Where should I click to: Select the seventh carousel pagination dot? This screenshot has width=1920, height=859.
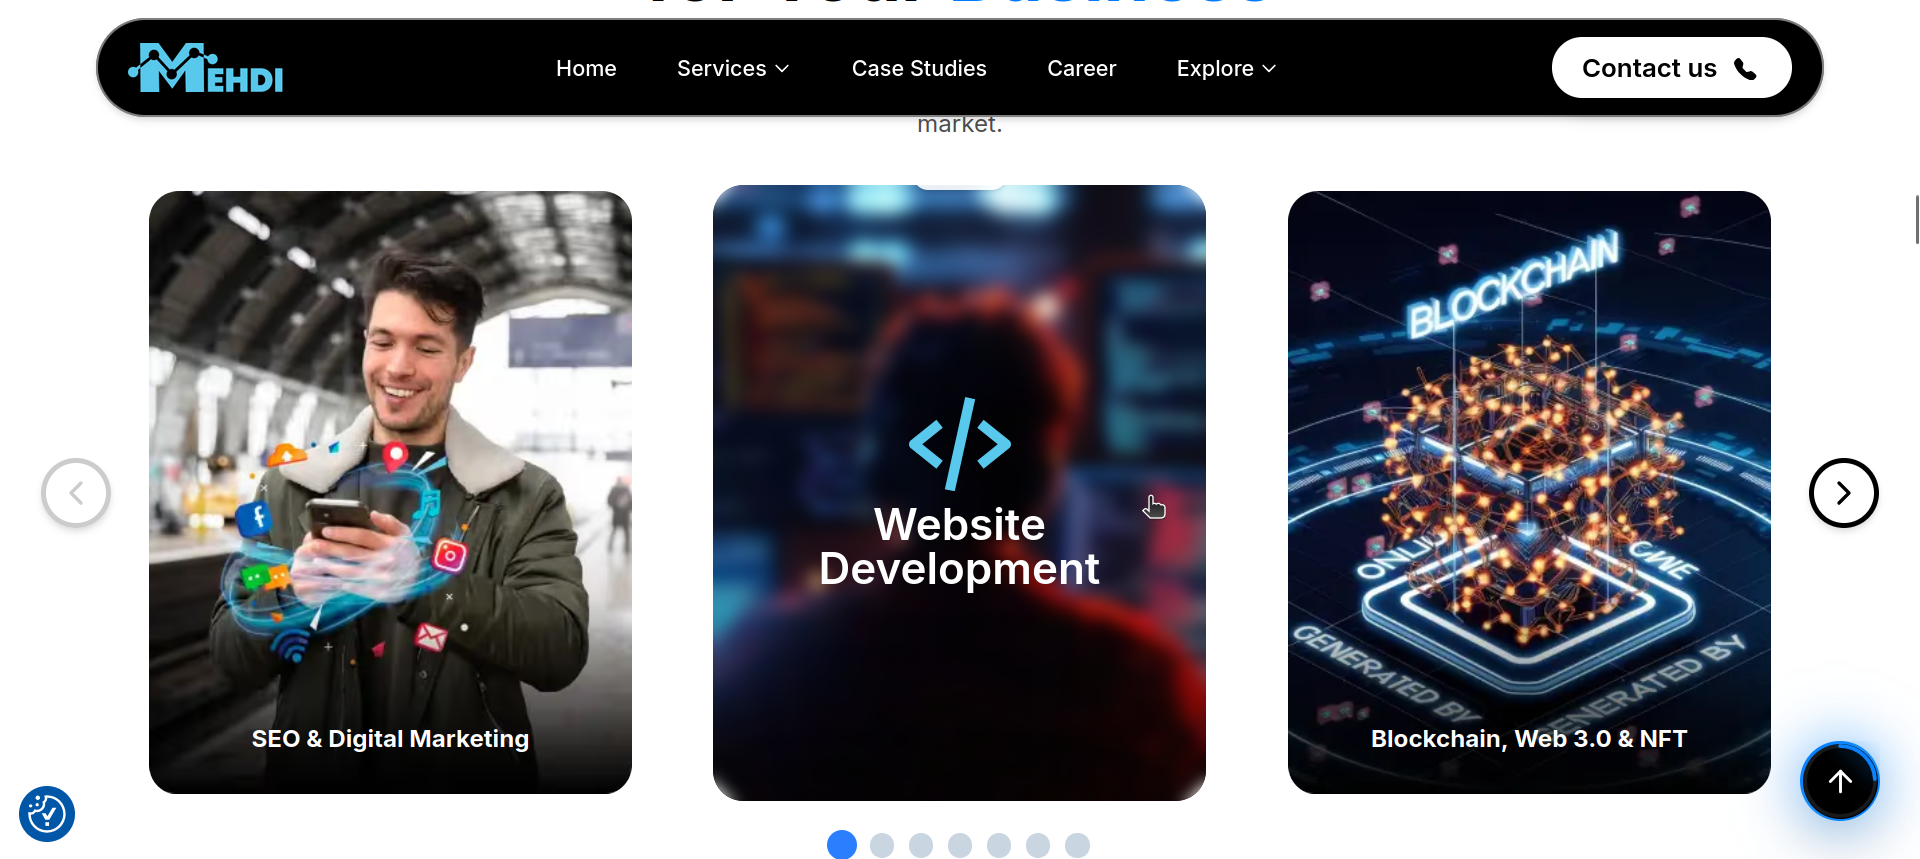(1077, 845)
